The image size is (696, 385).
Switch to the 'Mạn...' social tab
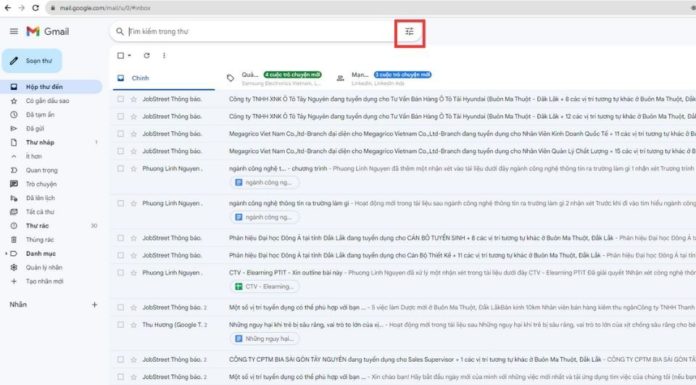[384, 78]
